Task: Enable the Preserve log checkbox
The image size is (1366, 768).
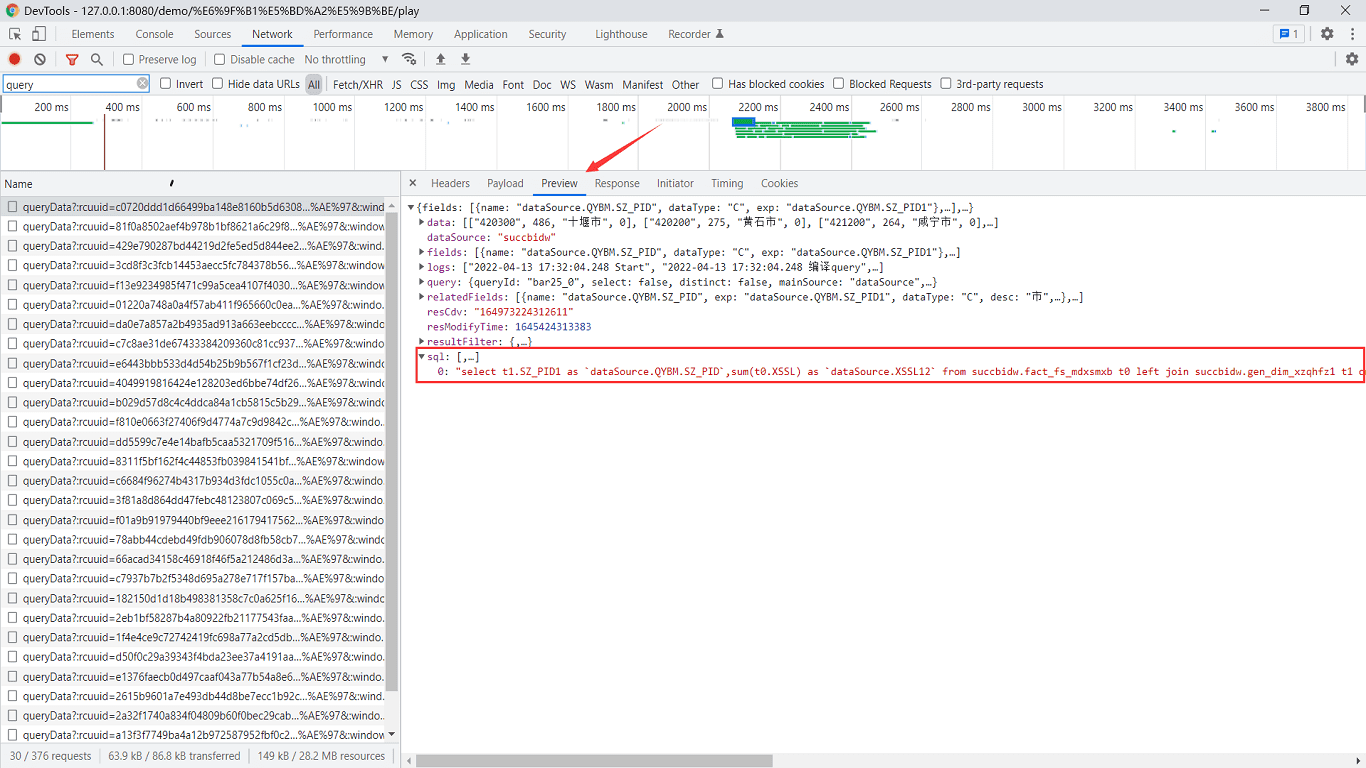Action: click(x=127, y=59)
